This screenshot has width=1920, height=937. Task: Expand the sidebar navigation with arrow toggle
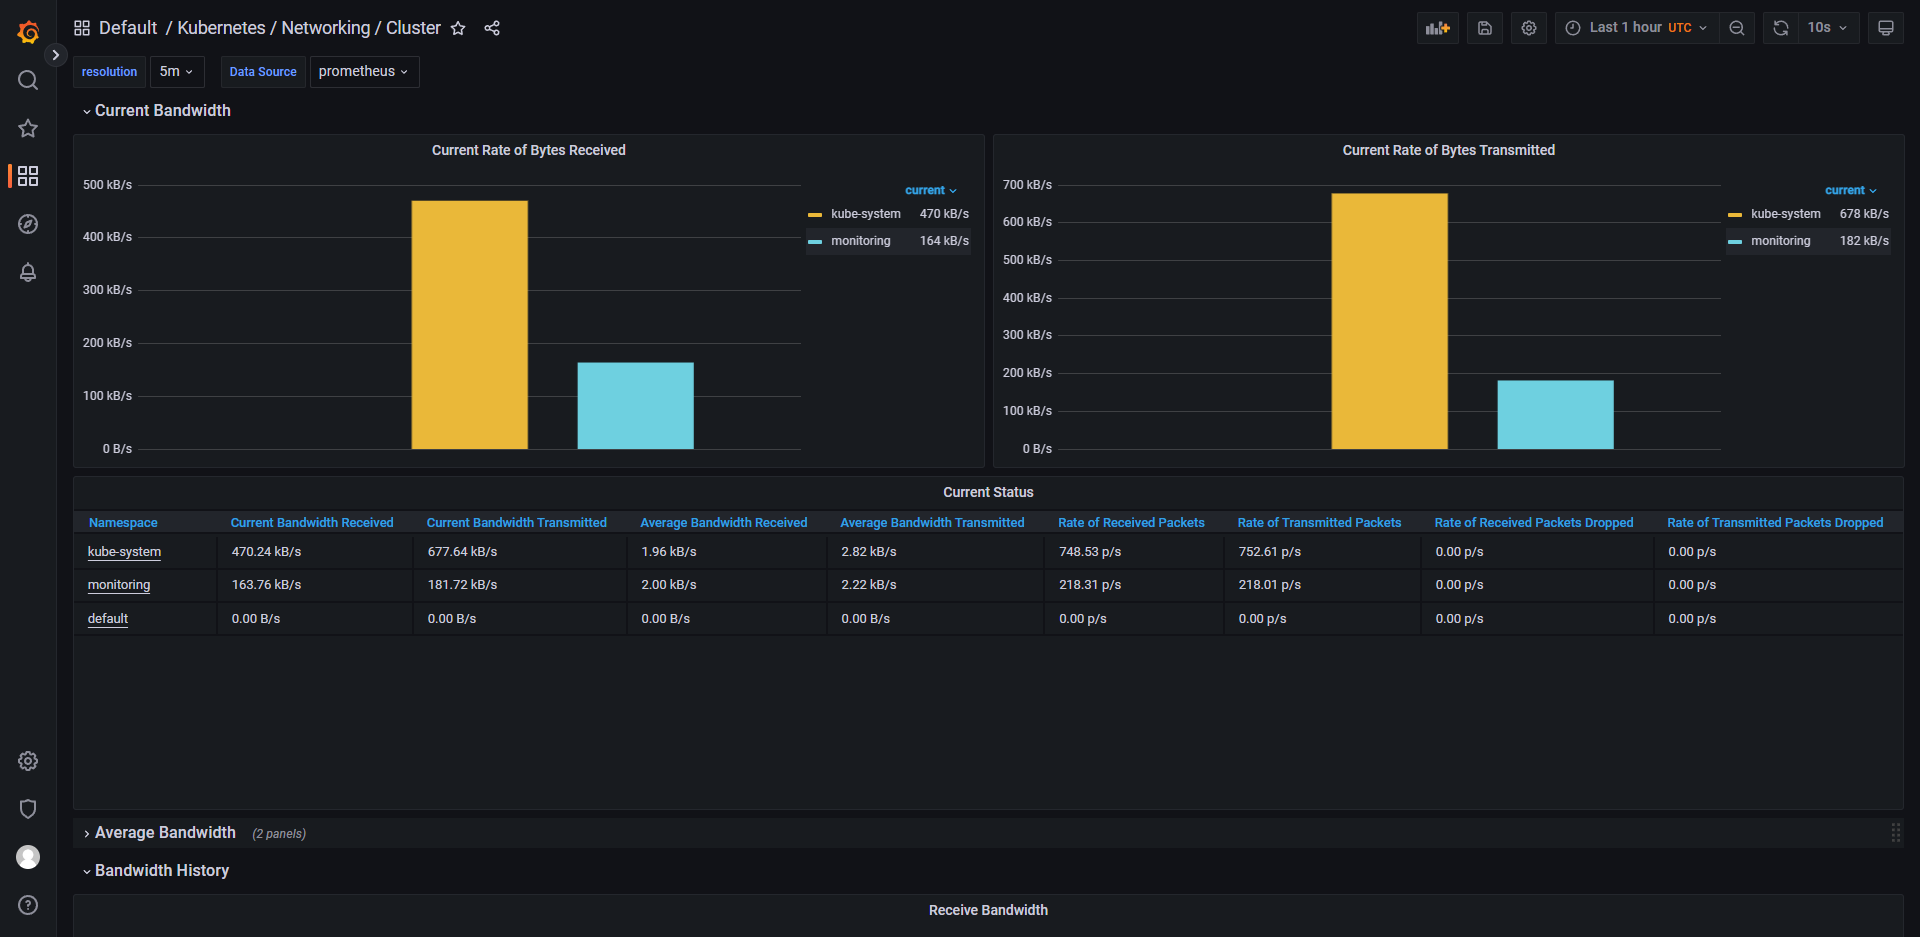[56, 55]
